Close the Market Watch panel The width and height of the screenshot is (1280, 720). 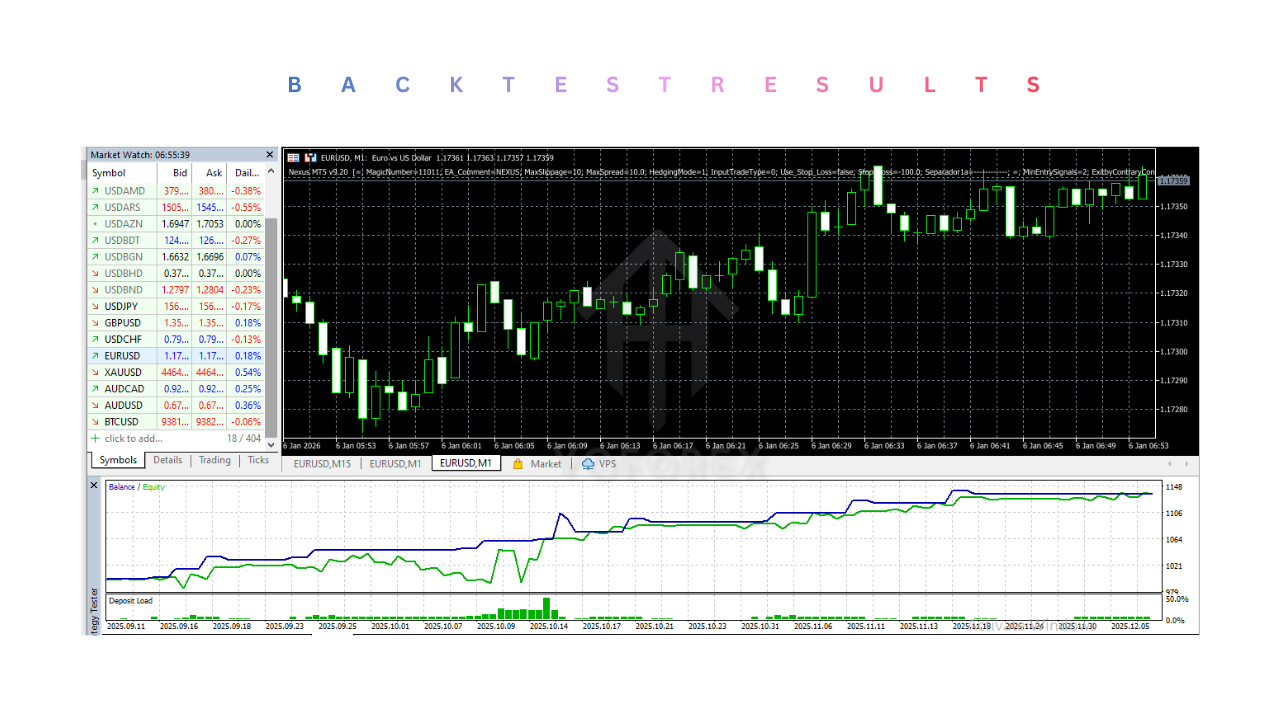pos(269,155)
